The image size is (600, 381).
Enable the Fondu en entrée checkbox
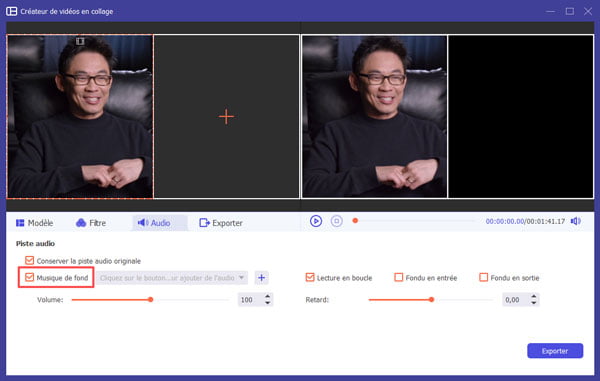coord(398,277)
